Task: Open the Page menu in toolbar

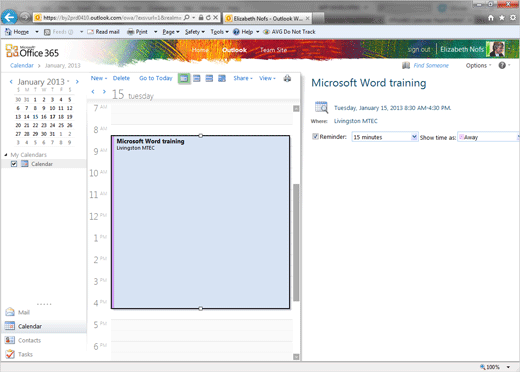Action: click(171, 32)
